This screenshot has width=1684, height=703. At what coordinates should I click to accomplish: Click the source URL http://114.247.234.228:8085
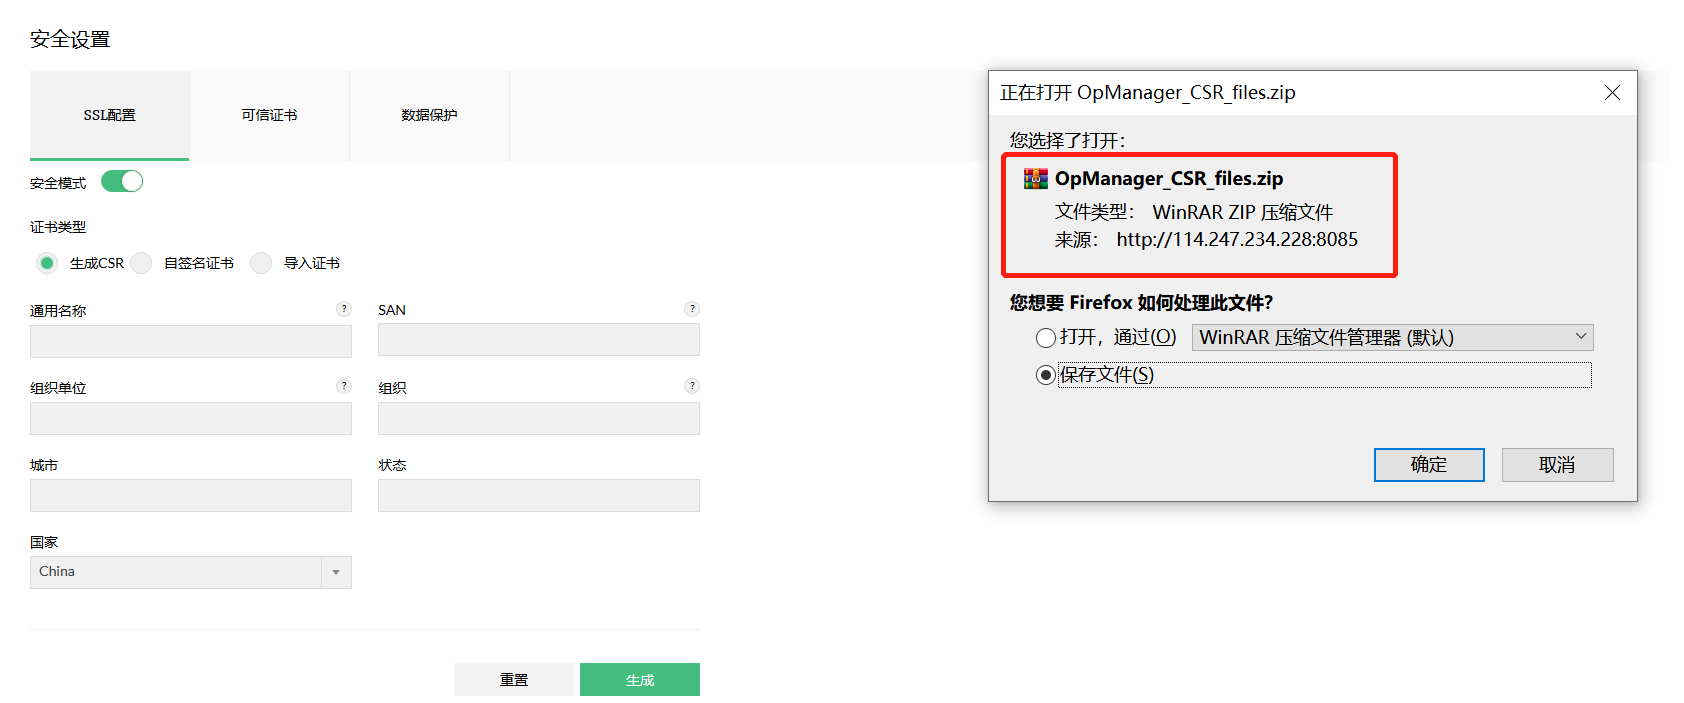1237,240
